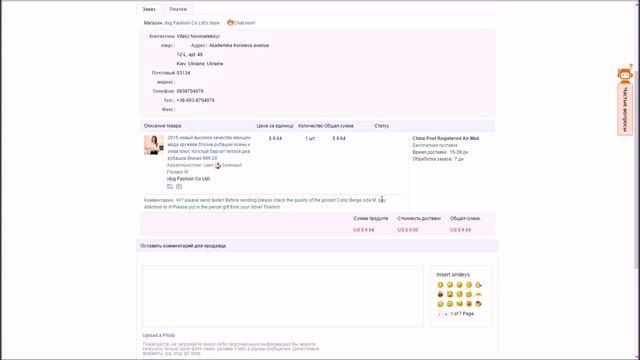Click idog Fashion Co Ltd seller name
The width and height of the screenshot is (640, 360).
click(x=188, y=179)
